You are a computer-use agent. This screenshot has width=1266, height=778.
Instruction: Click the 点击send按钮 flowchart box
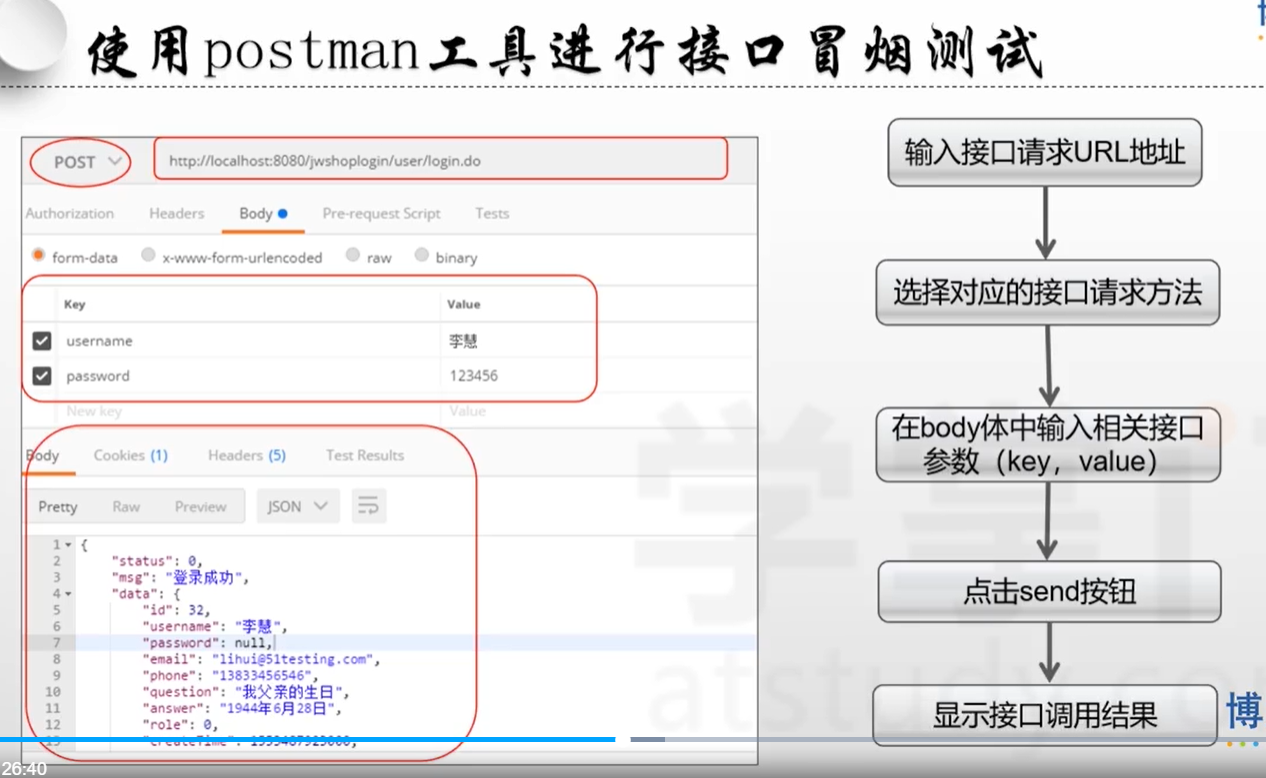point(1049,592)
